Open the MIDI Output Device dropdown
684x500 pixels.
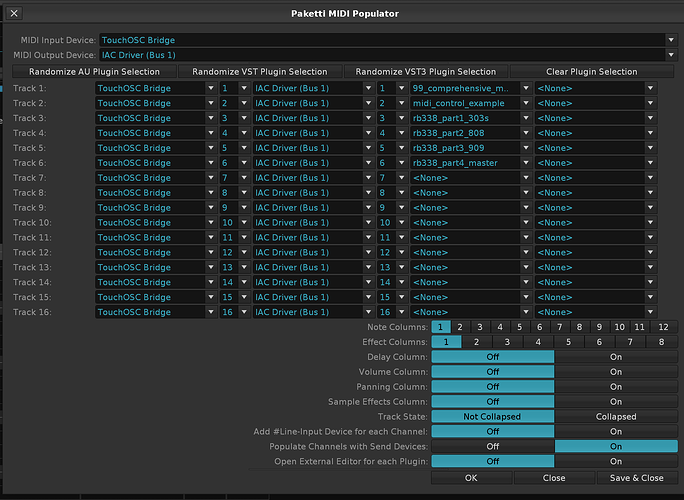[x=388, y=55]
